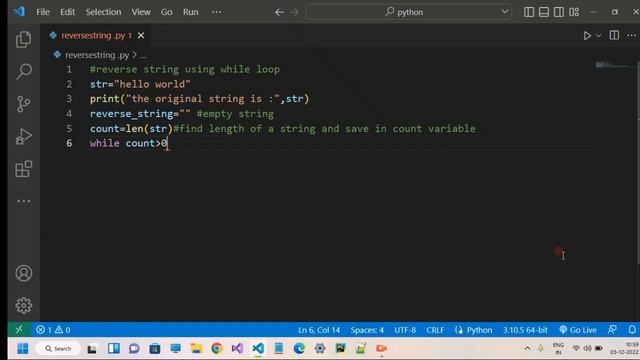Click line number 6 in gutter

pos(69,143)
